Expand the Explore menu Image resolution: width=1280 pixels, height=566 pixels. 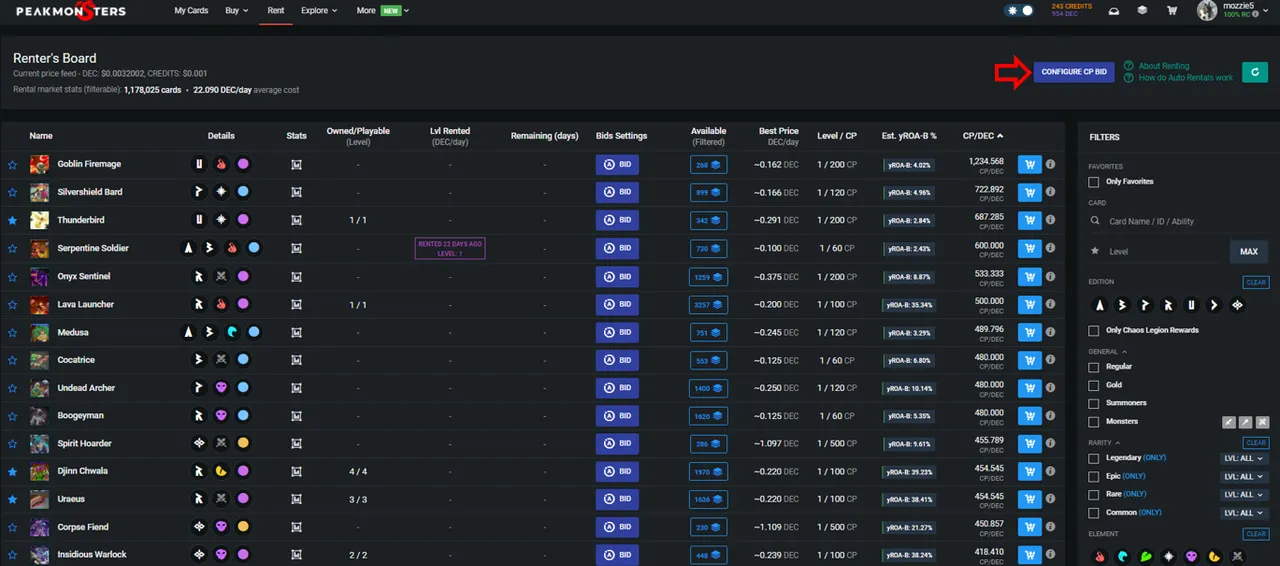click(x=319, y=11)
